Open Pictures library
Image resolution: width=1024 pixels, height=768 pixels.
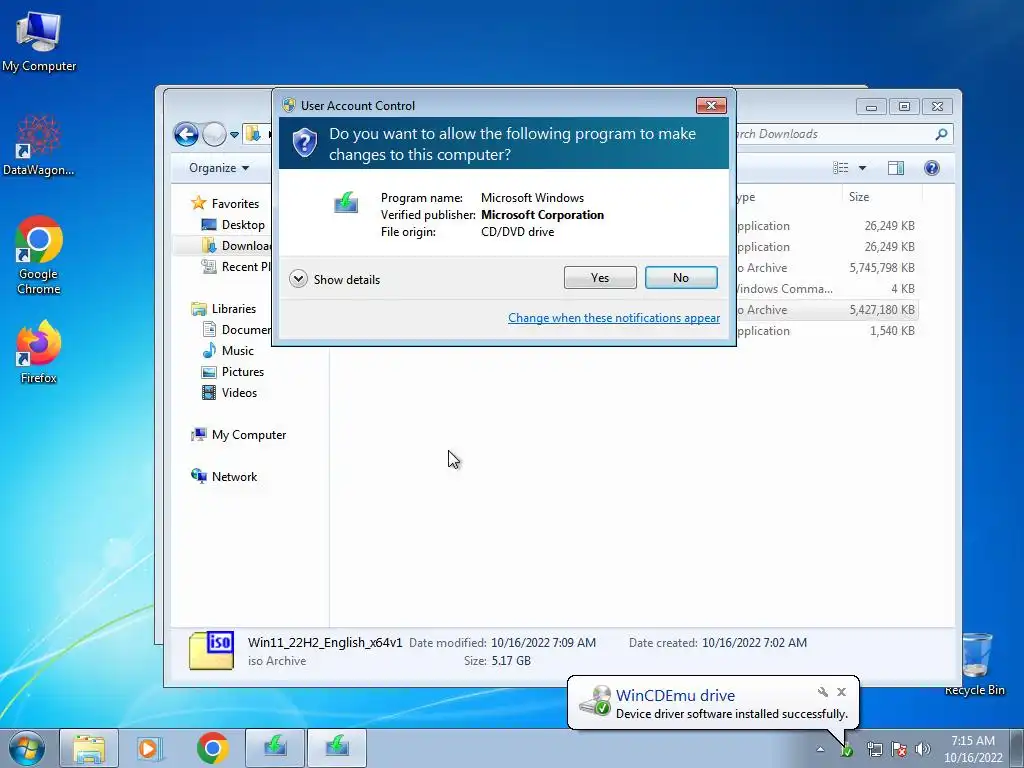click(233, 372)
